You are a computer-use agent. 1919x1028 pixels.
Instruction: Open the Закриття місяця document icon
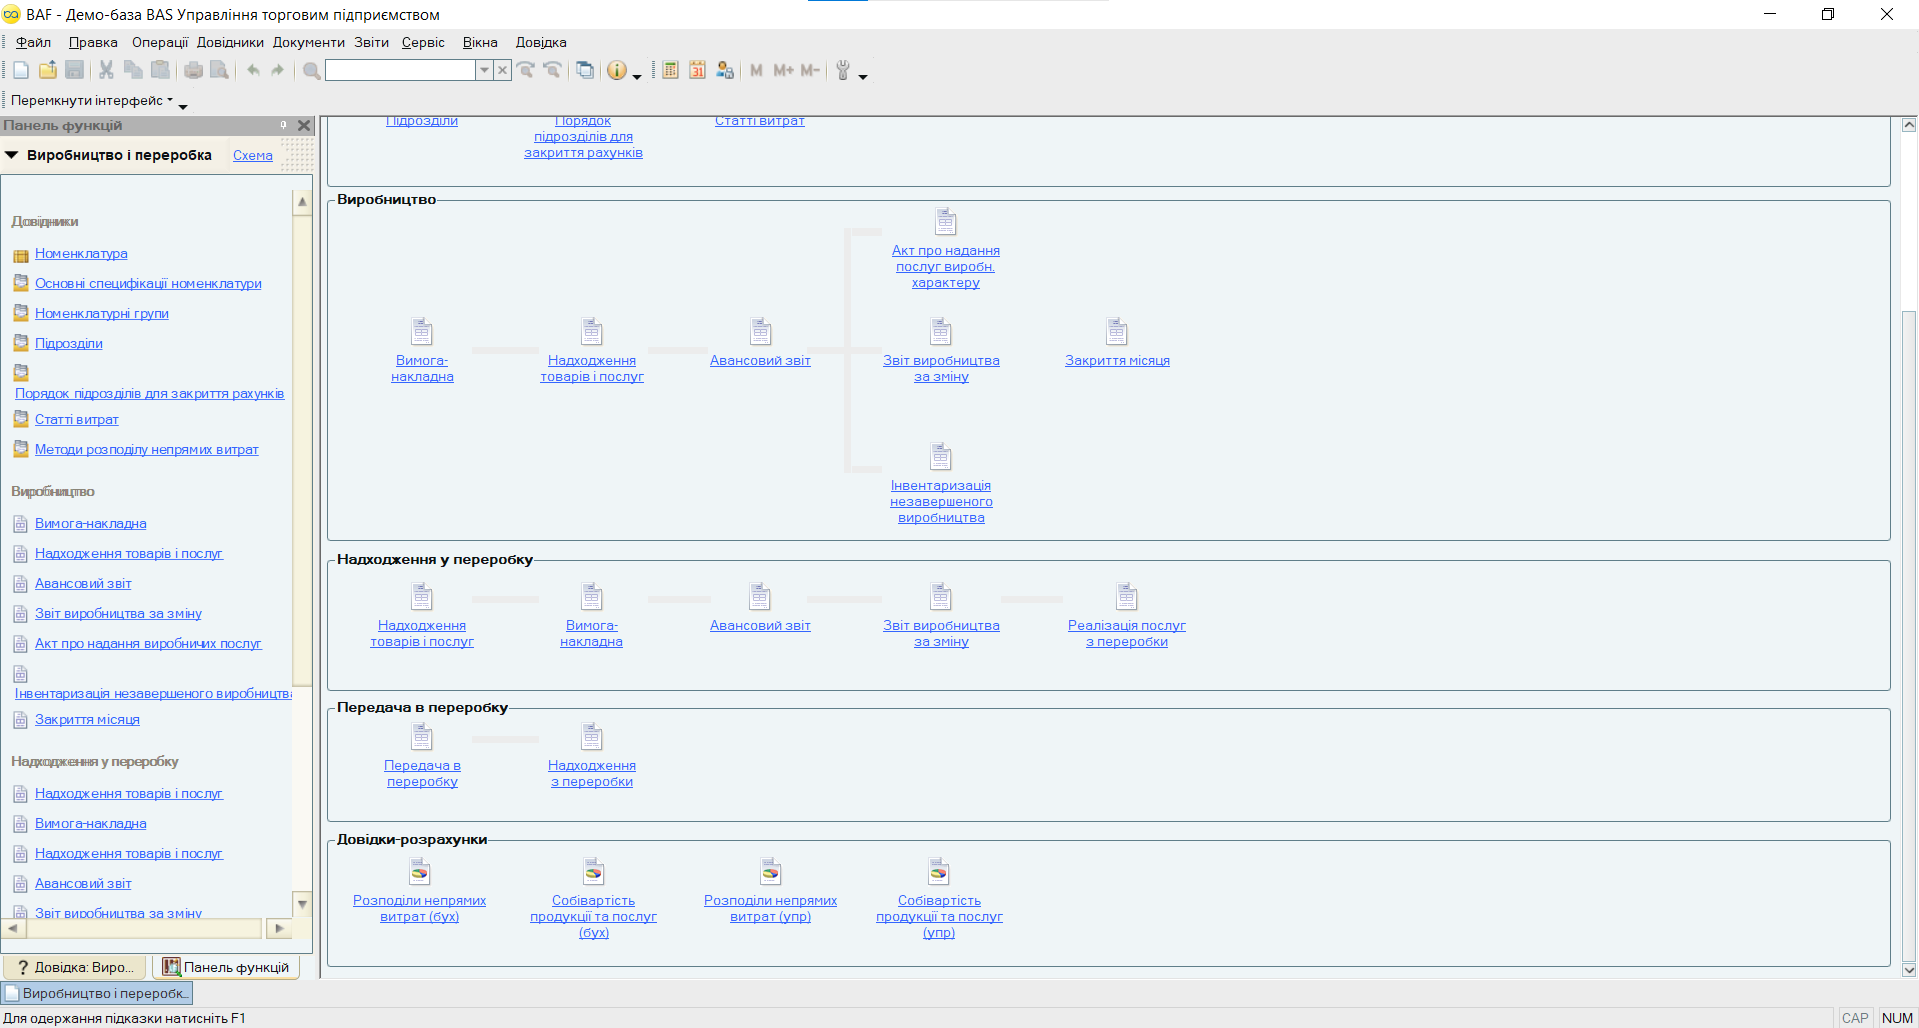tap(1116, 332)
